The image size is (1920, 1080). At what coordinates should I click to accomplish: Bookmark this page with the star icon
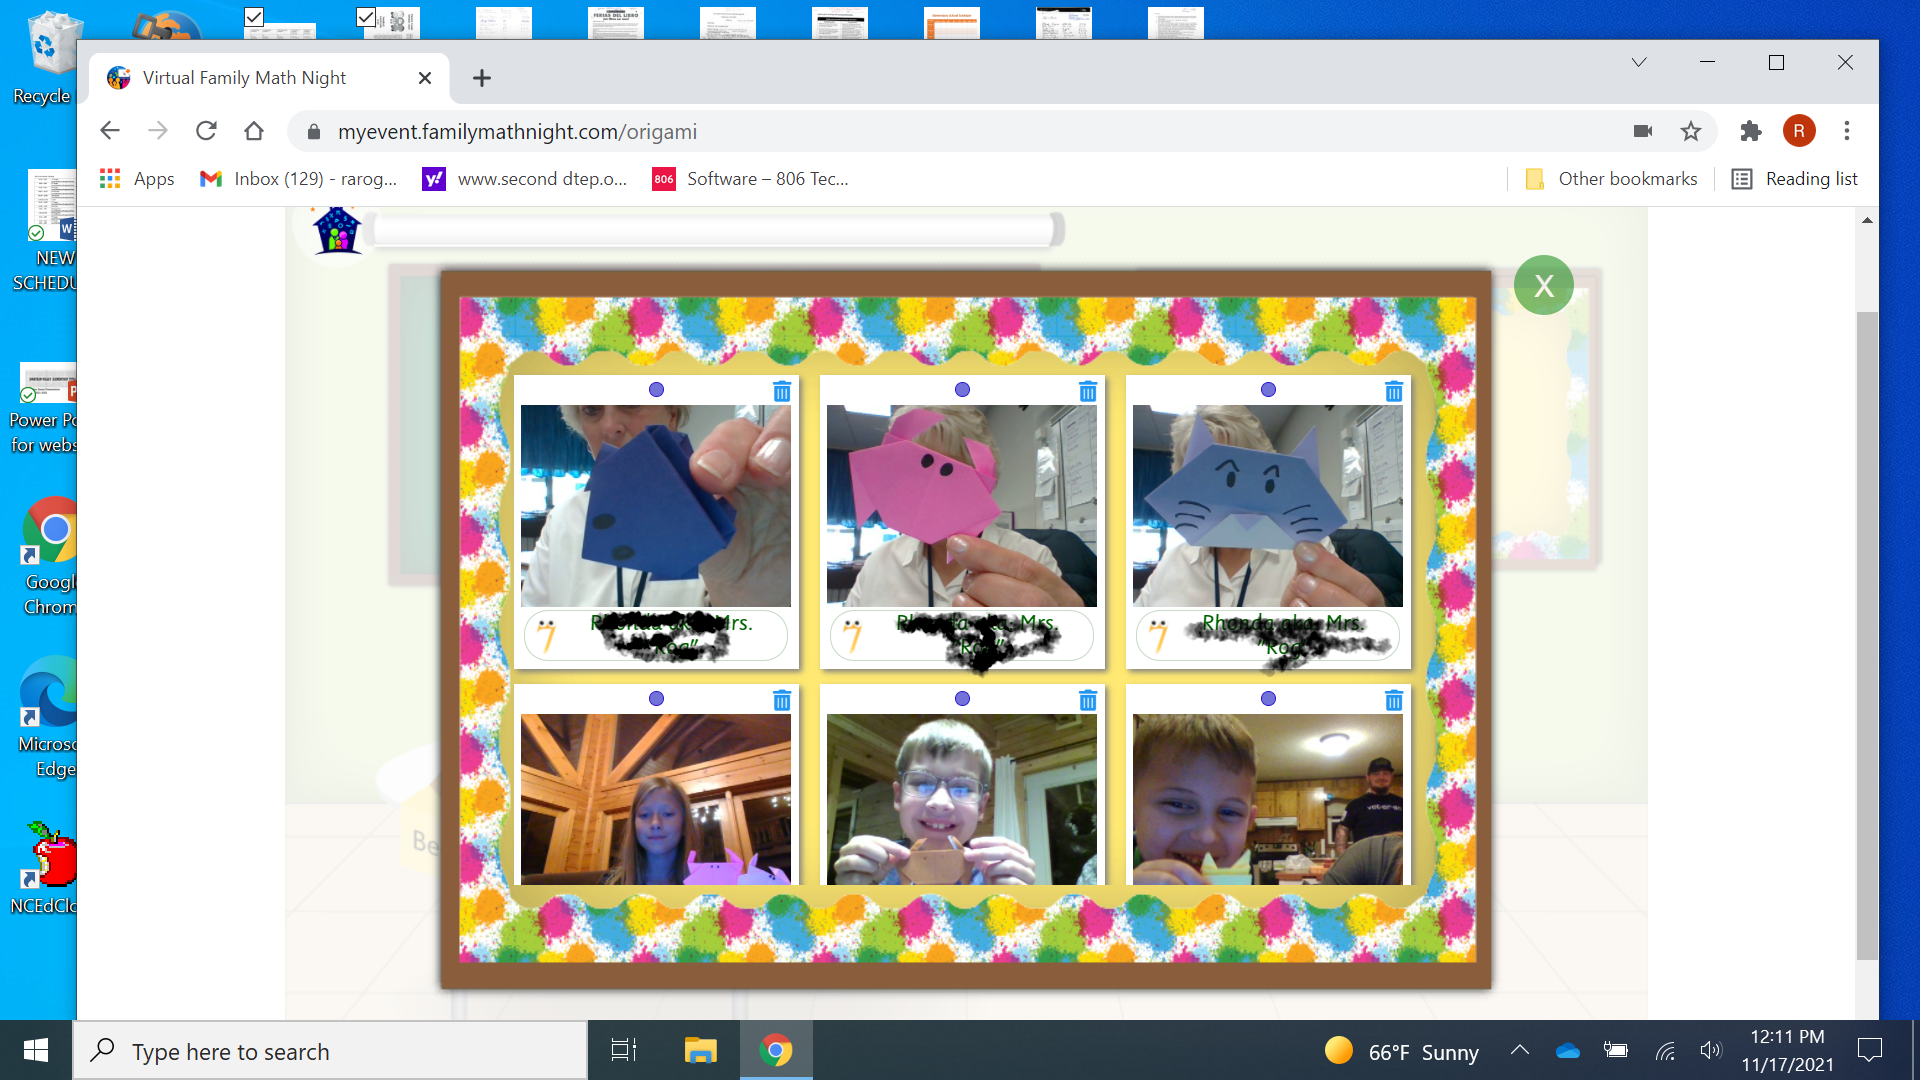tap(1690, 131)
